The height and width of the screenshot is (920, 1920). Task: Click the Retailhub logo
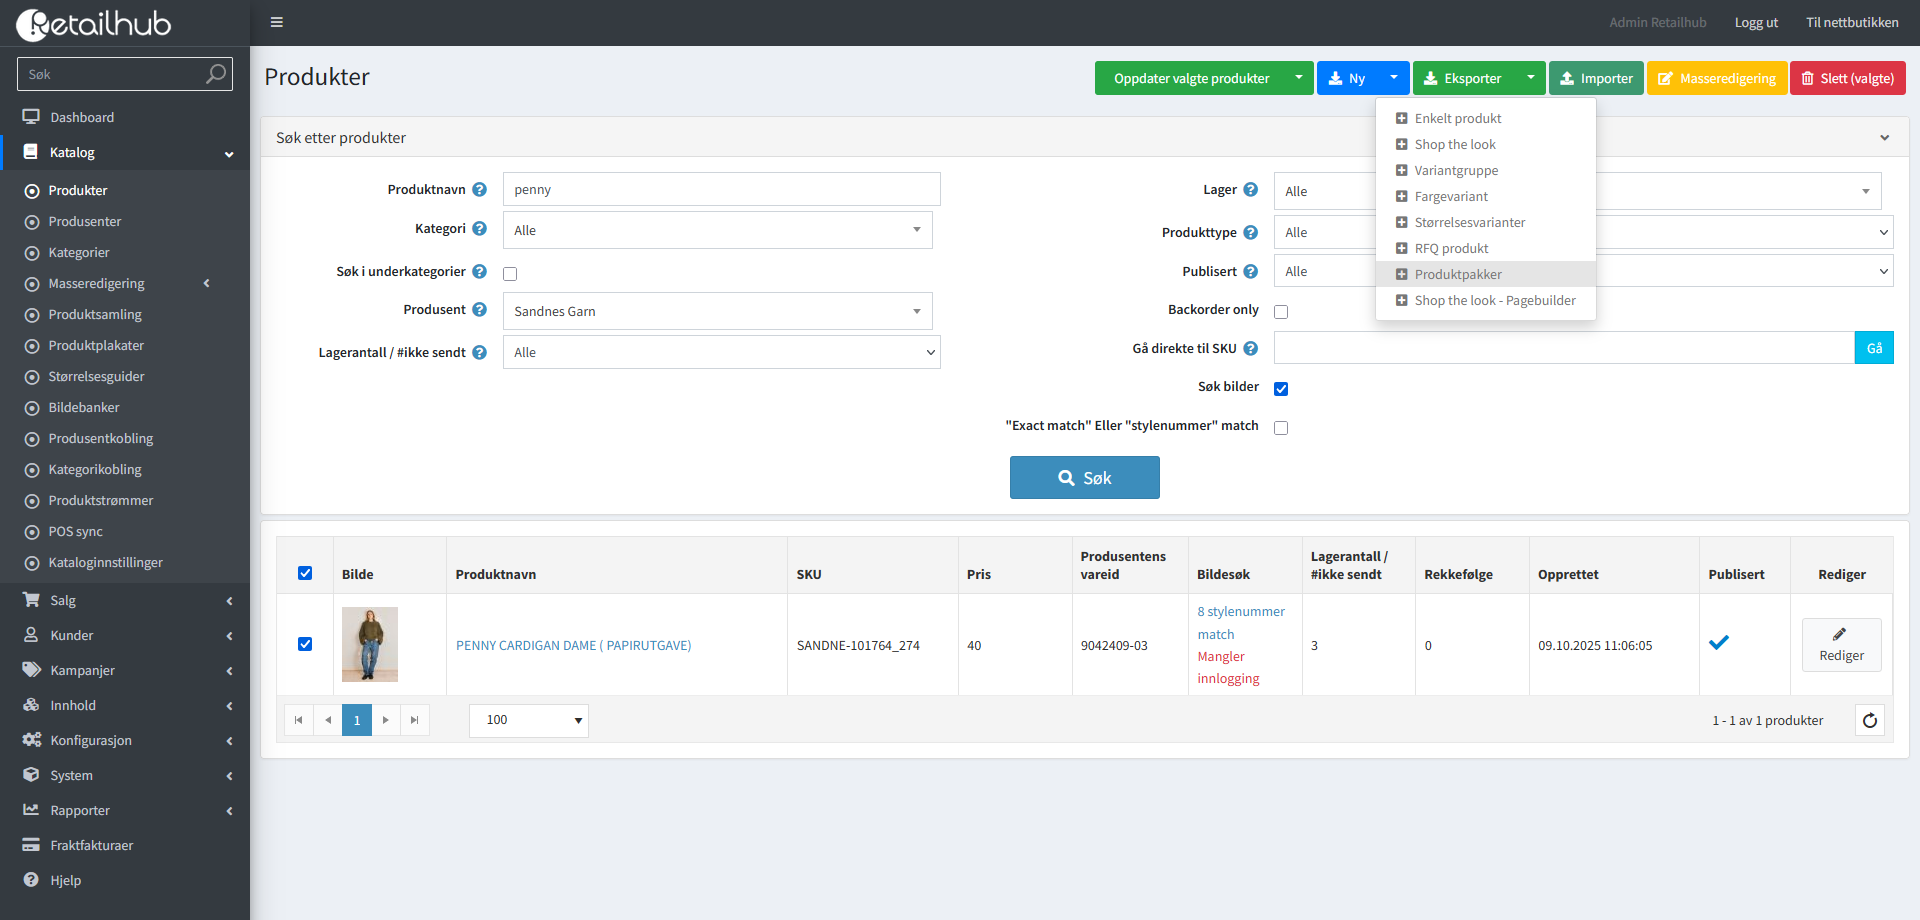[94, 24]
